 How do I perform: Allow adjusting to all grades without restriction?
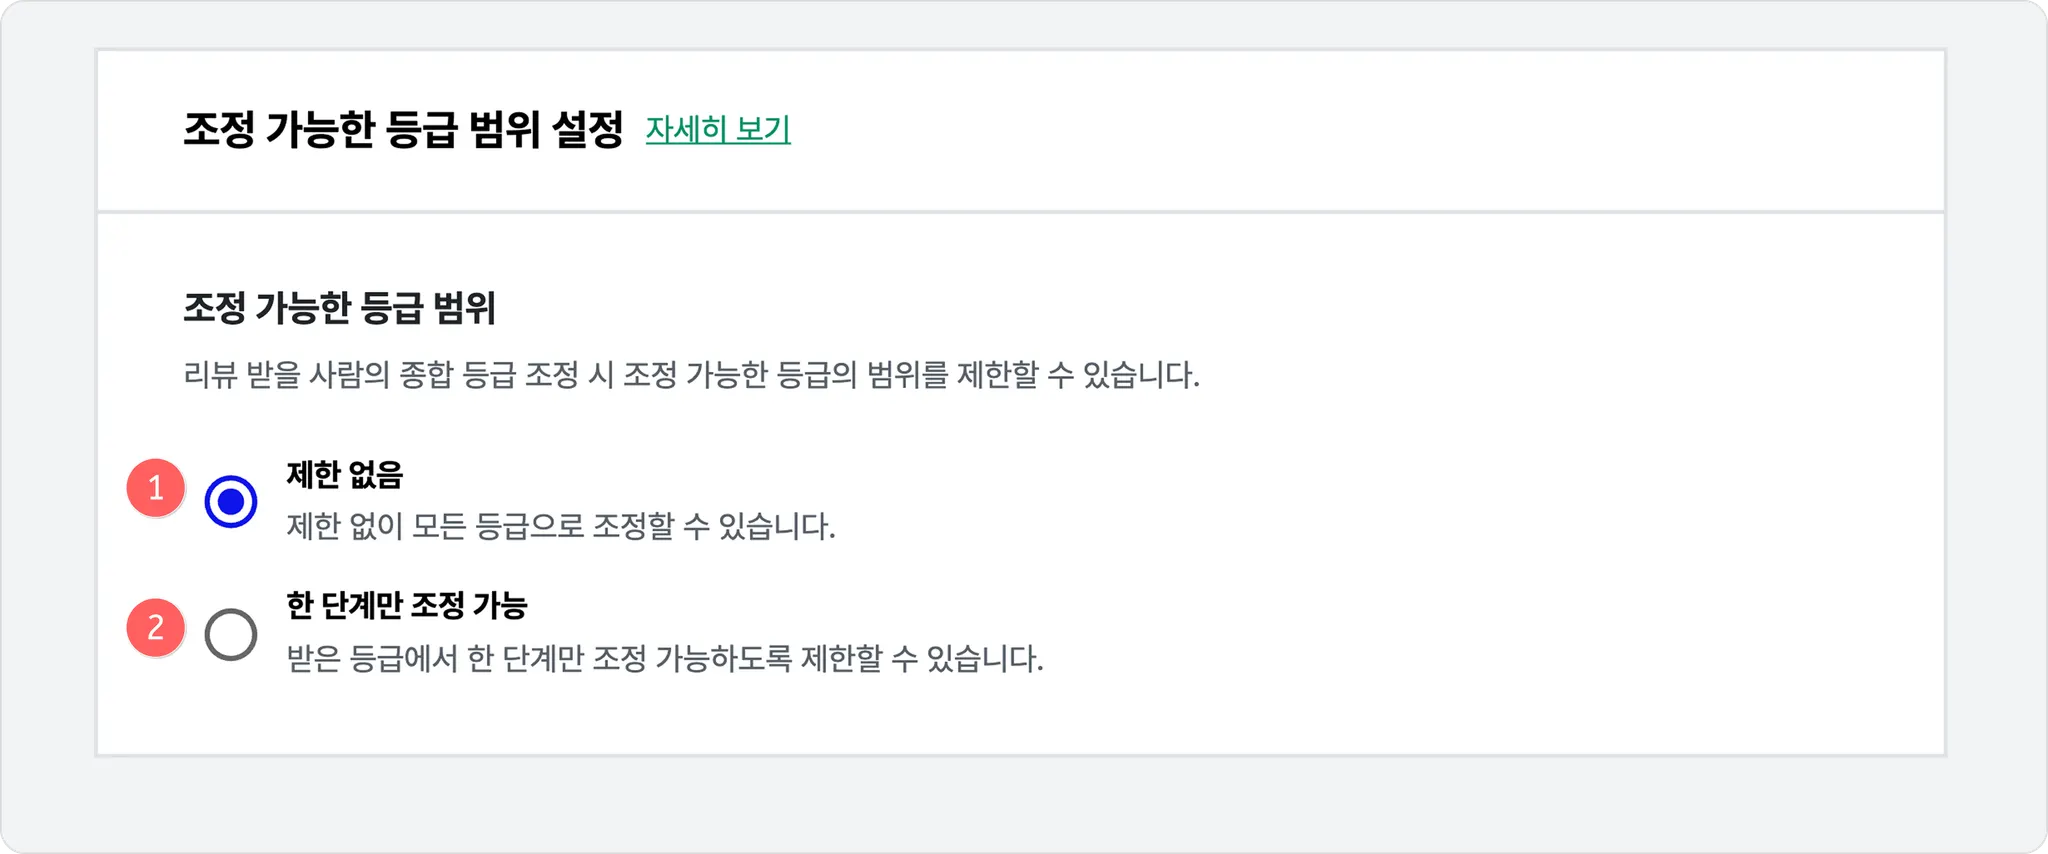tap(231, 501)
